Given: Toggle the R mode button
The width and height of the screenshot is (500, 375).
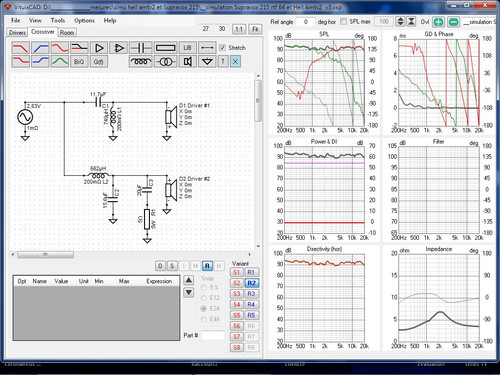Looking at the screenshot, I should pyautogui.click(x=207, y=266).
